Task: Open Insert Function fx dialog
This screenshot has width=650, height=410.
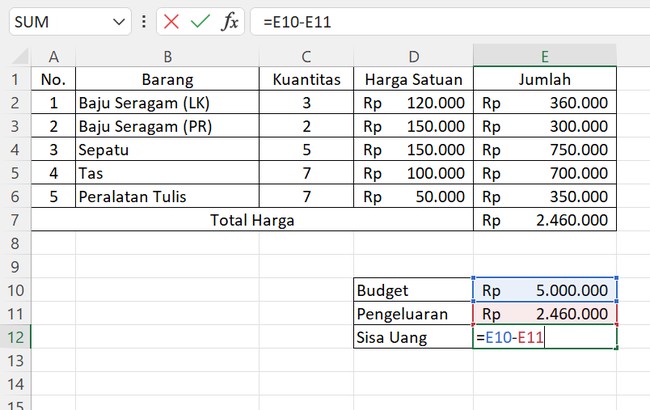Action: (x=229, y=21)
